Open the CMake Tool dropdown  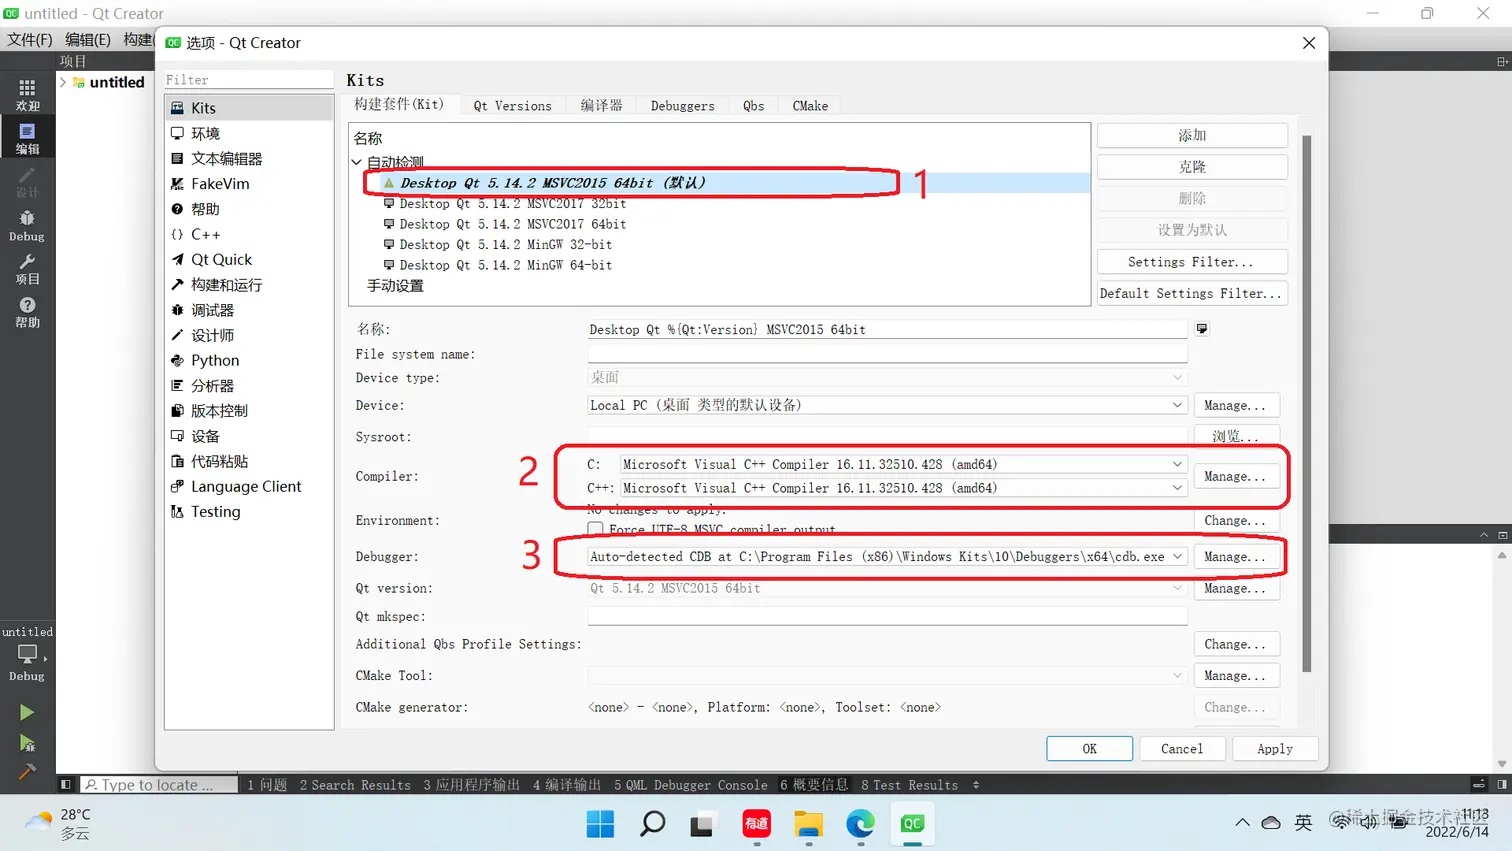[x=887, y=676]
